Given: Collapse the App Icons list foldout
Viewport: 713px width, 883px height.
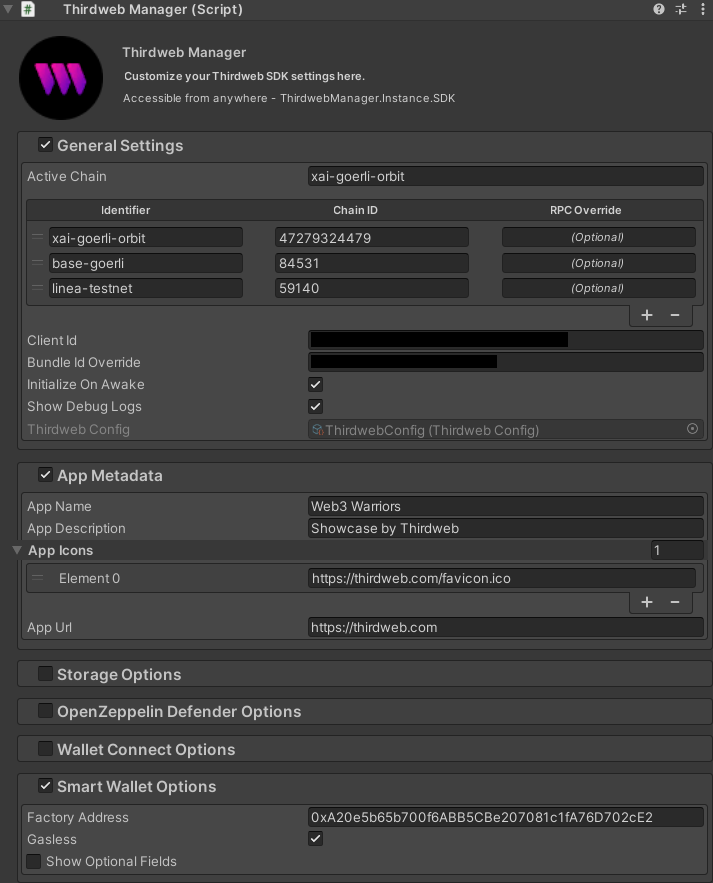Looking at the screenshot, I should (x=17, y=550).
